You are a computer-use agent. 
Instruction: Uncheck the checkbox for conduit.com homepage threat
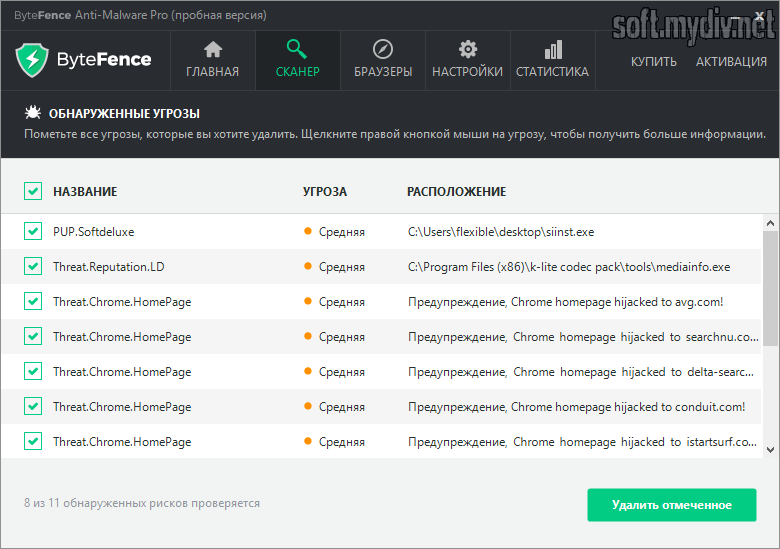click(x=33, y=406)
